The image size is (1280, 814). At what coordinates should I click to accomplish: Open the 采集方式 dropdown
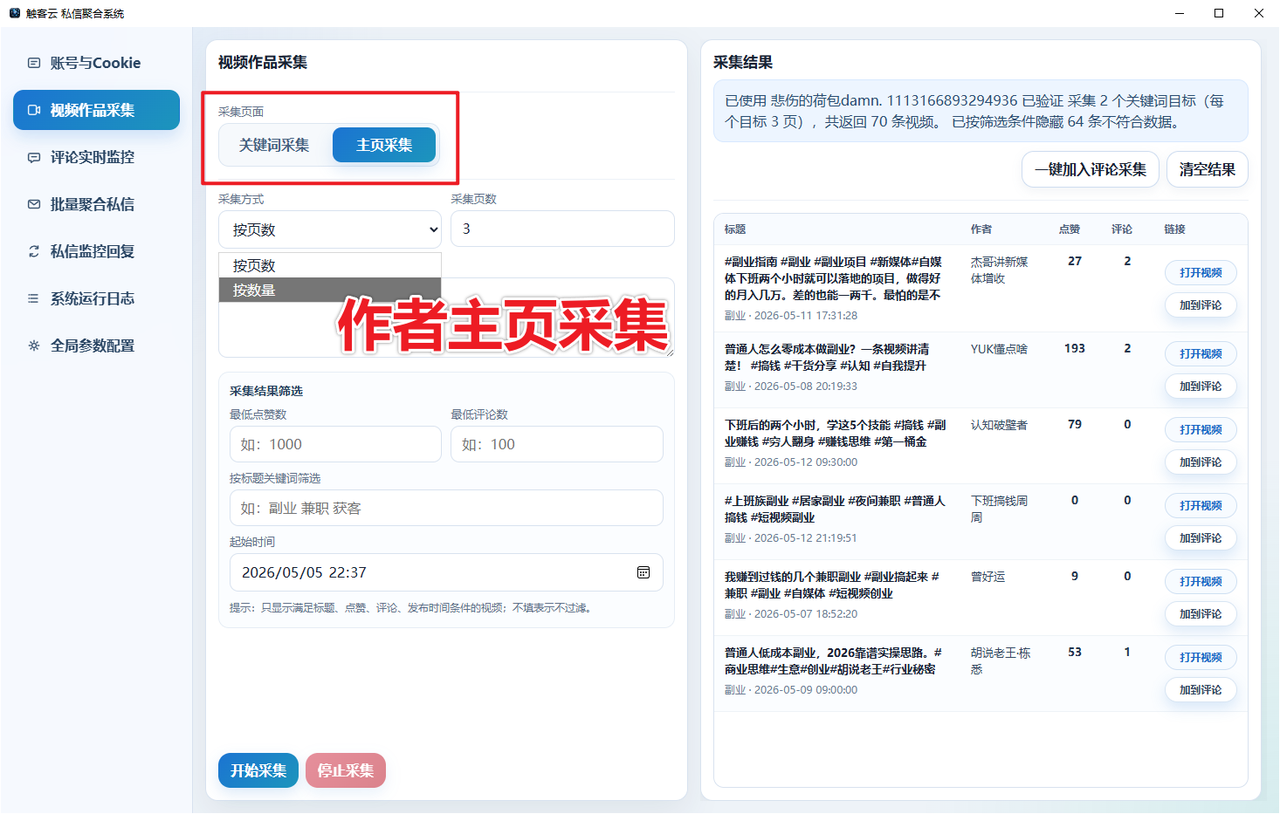click(x=330, y=229)
